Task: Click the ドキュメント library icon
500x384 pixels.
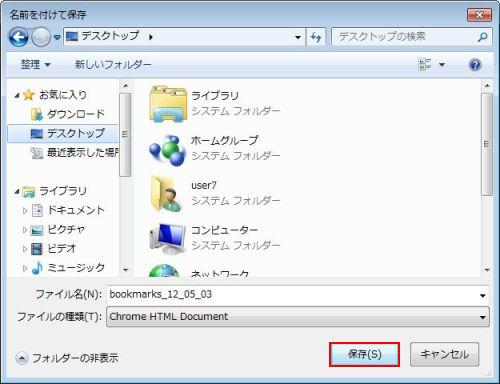Action: point(37,211)
